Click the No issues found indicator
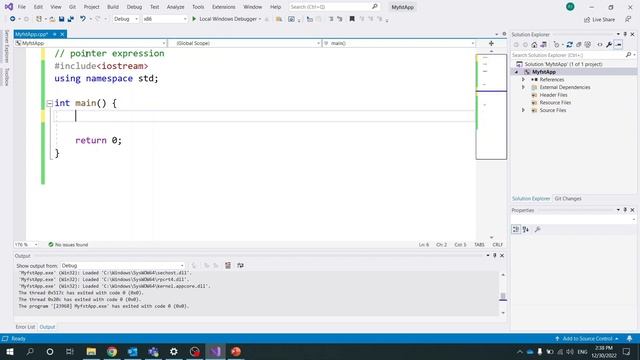This screenshot has width=640, height=360. [x=68, y=245]
